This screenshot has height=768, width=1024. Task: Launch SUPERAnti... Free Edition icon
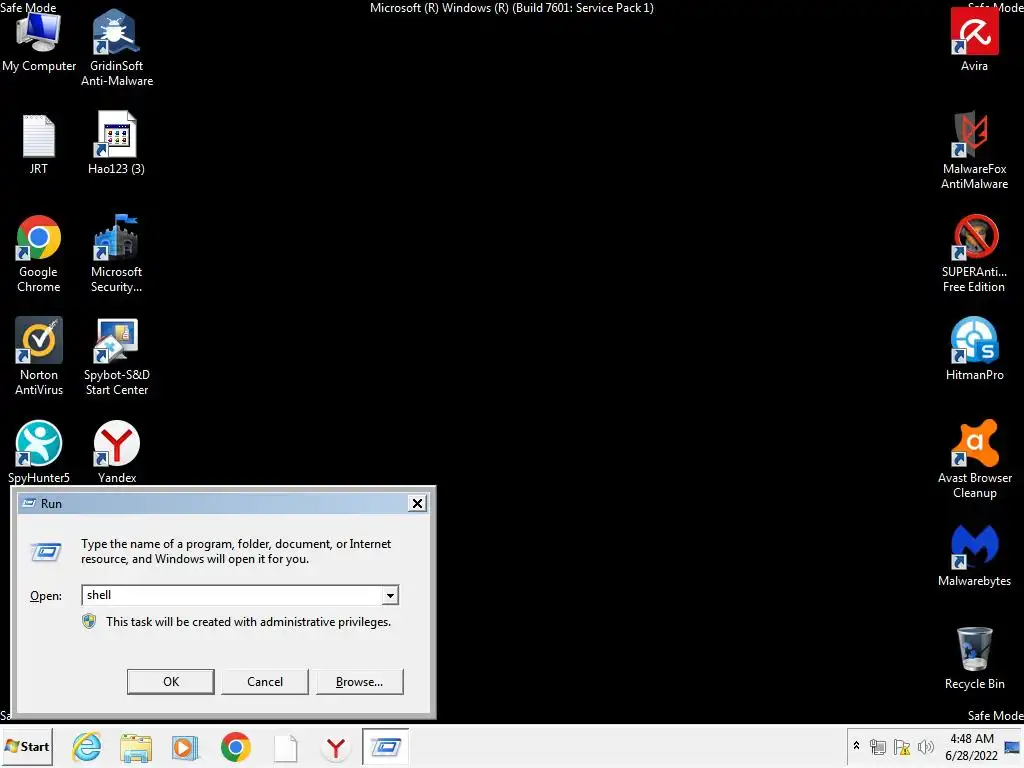click(974, 254)
